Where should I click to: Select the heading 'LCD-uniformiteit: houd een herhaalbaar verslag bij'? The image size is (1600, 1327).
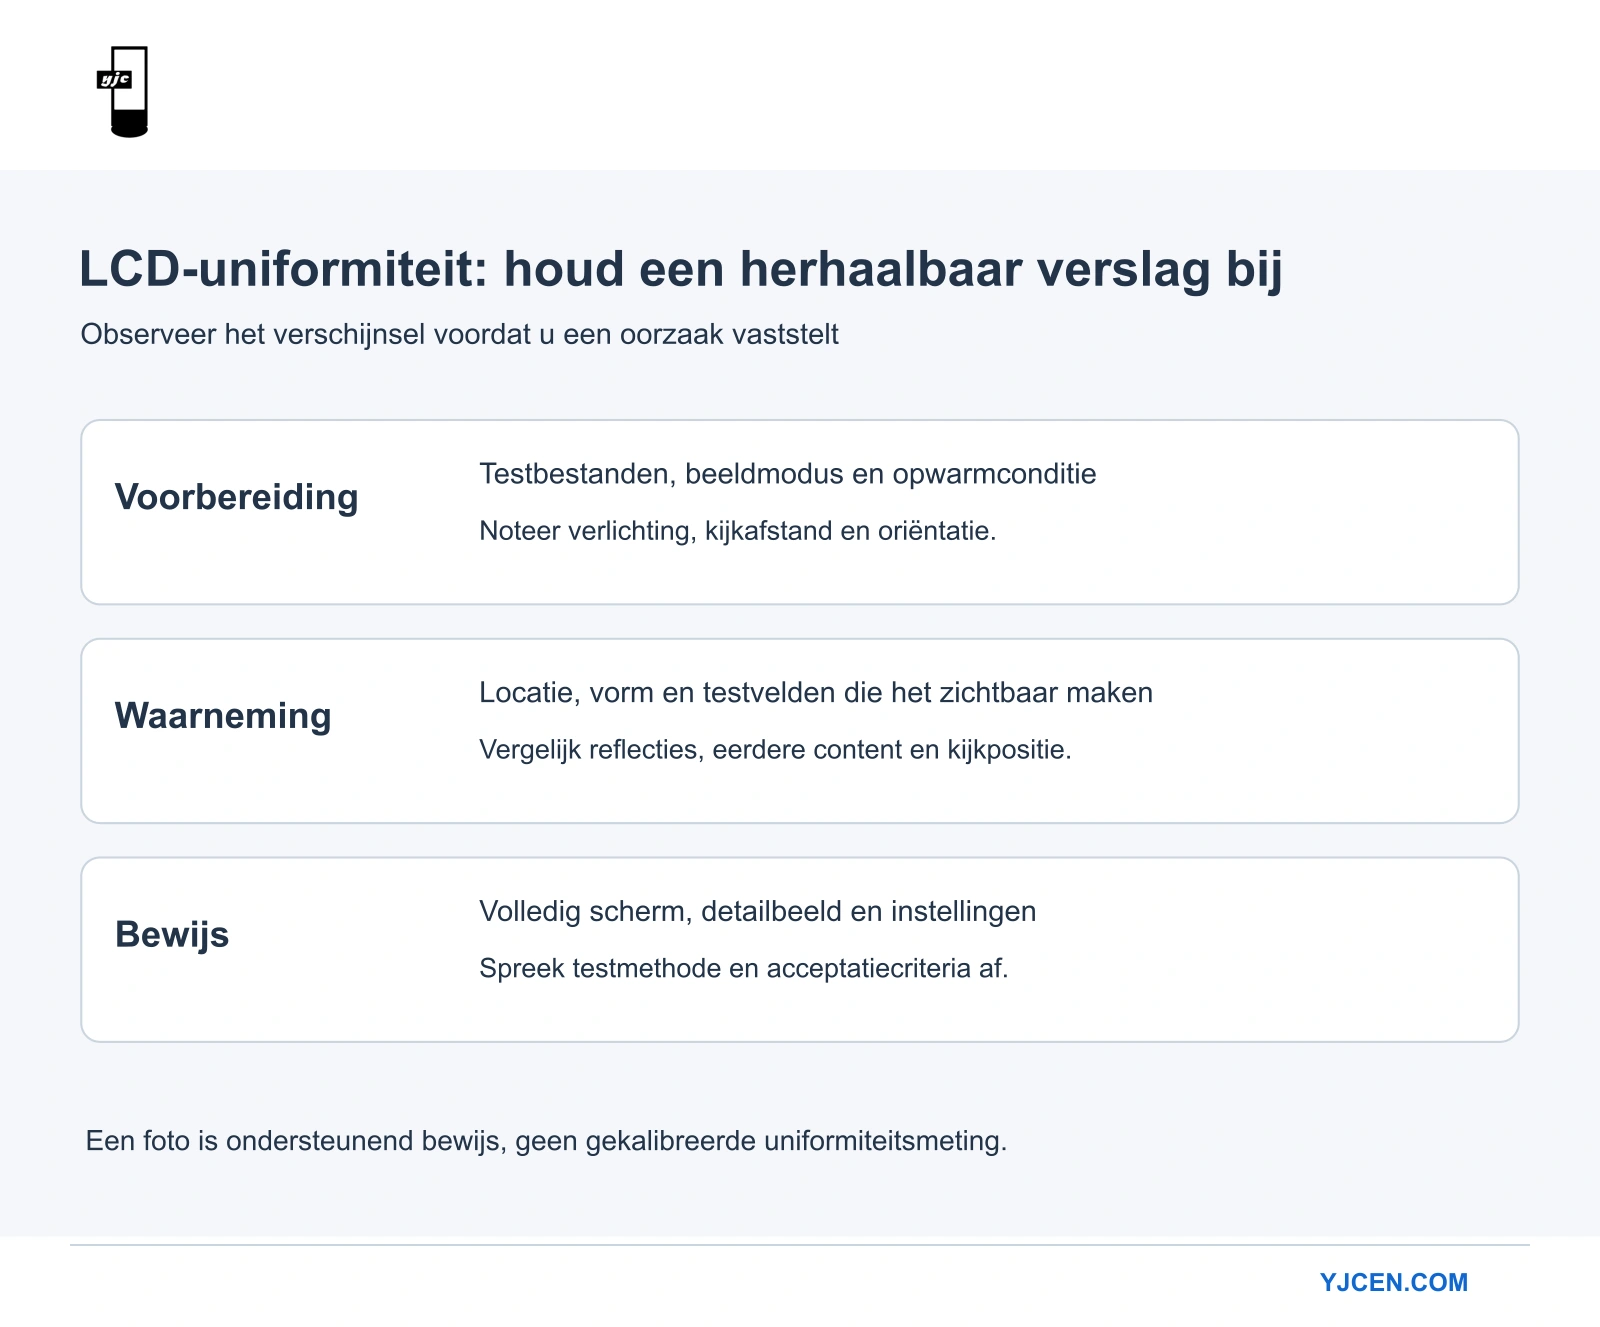(x=680, y=269)
